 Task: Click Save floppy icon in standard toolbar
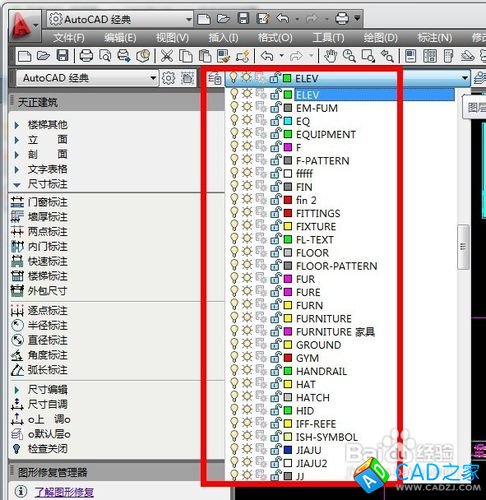click(x=63, y=56)
